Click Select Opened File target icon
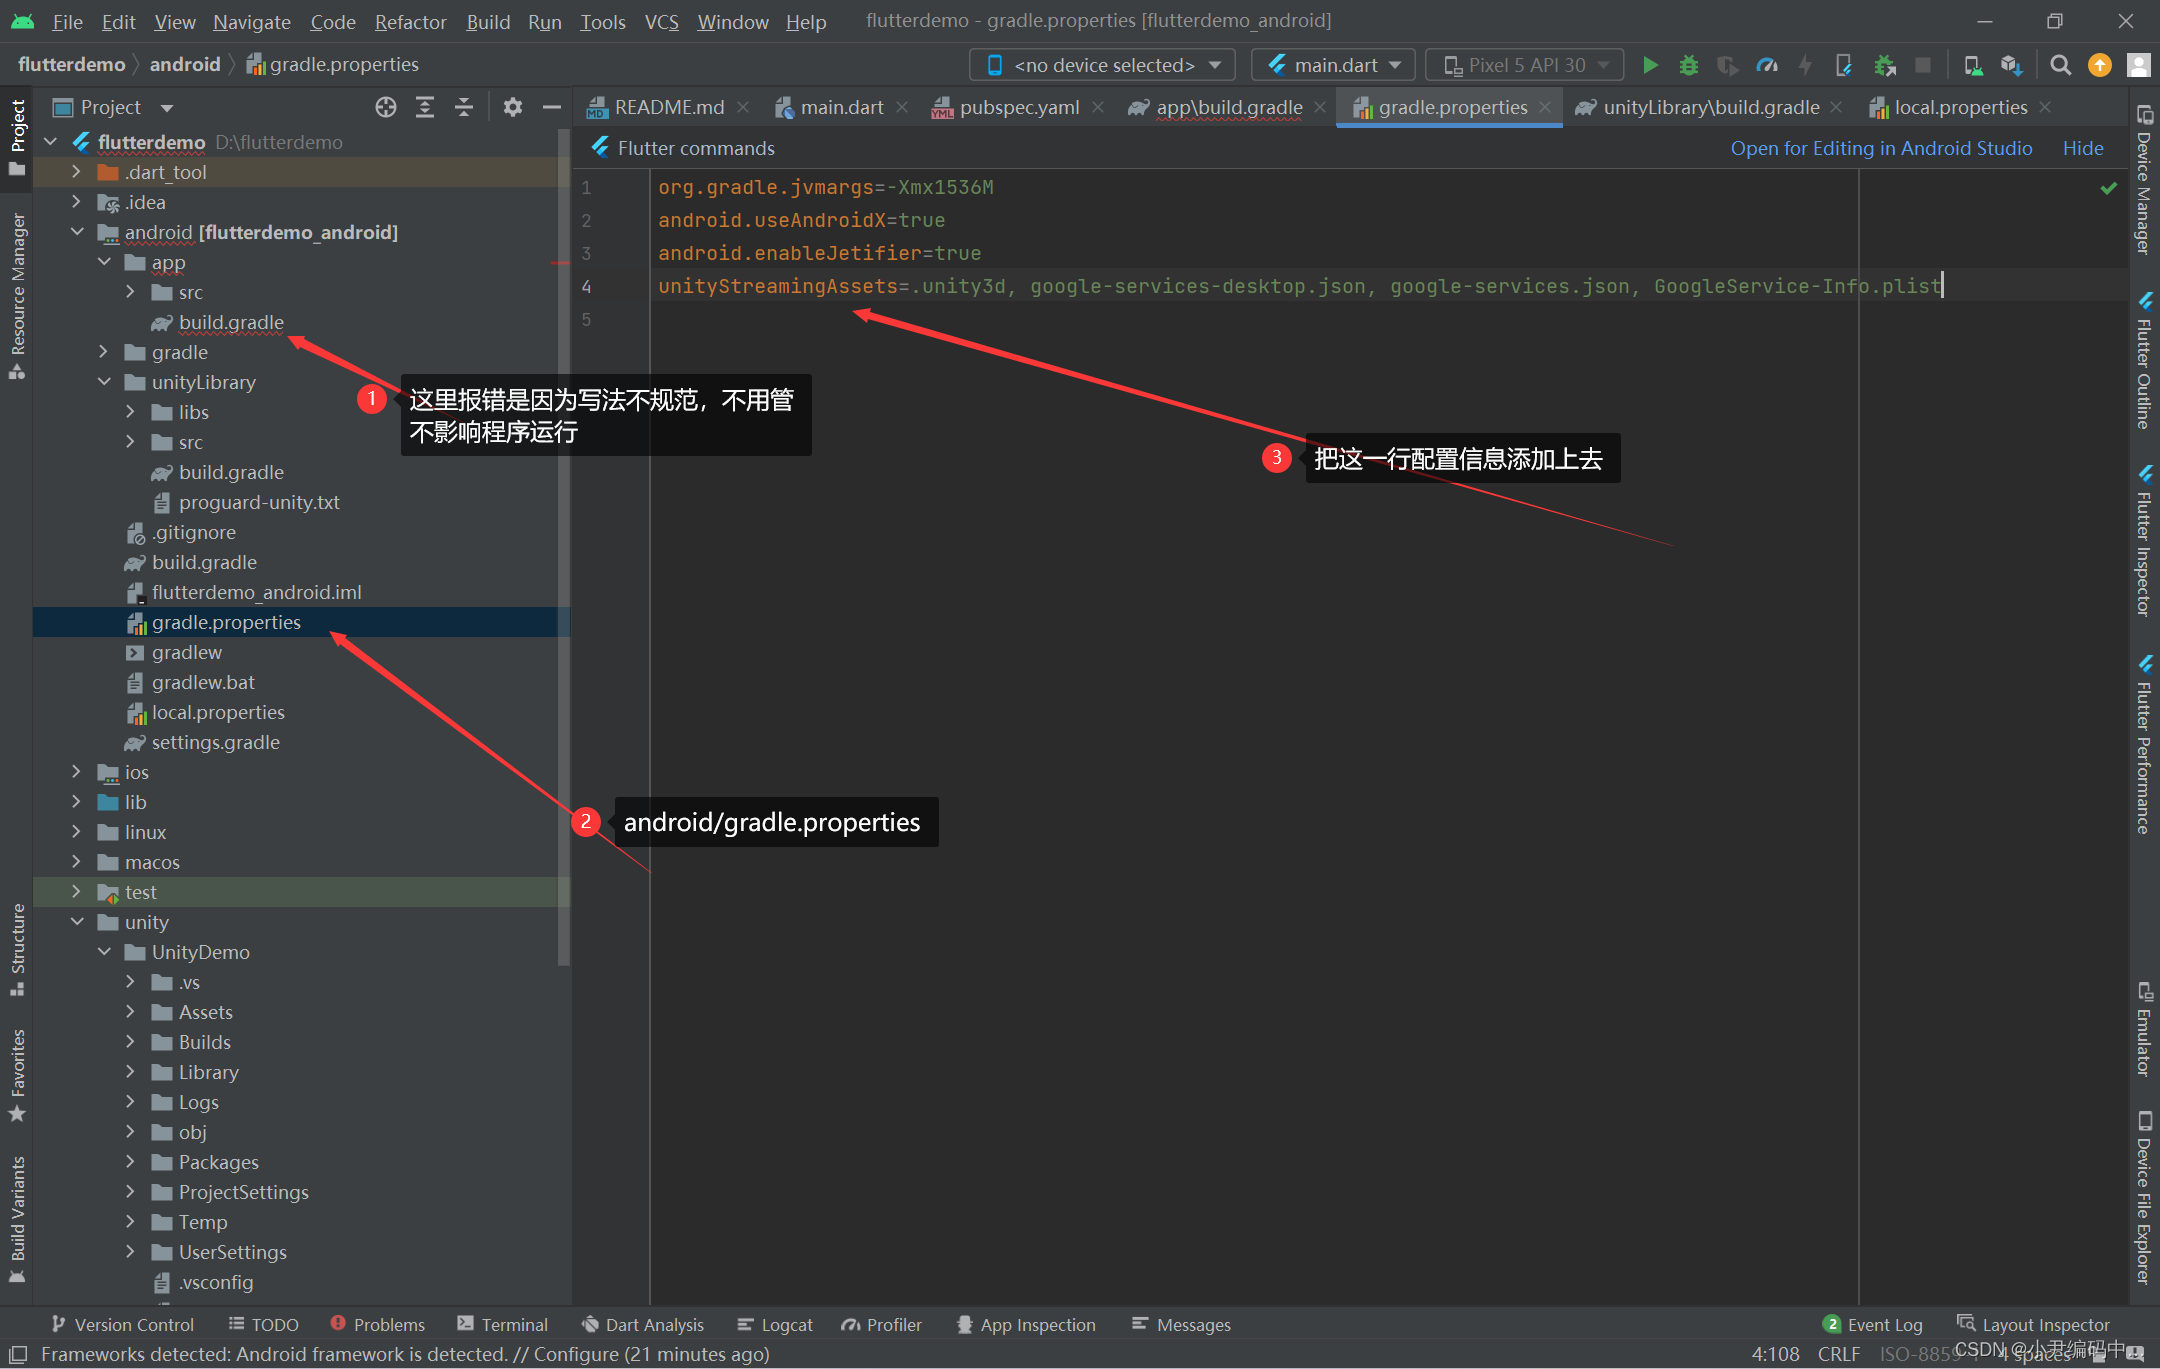The width and height of the screenshot is (2160, 1369). pos(386,107)
